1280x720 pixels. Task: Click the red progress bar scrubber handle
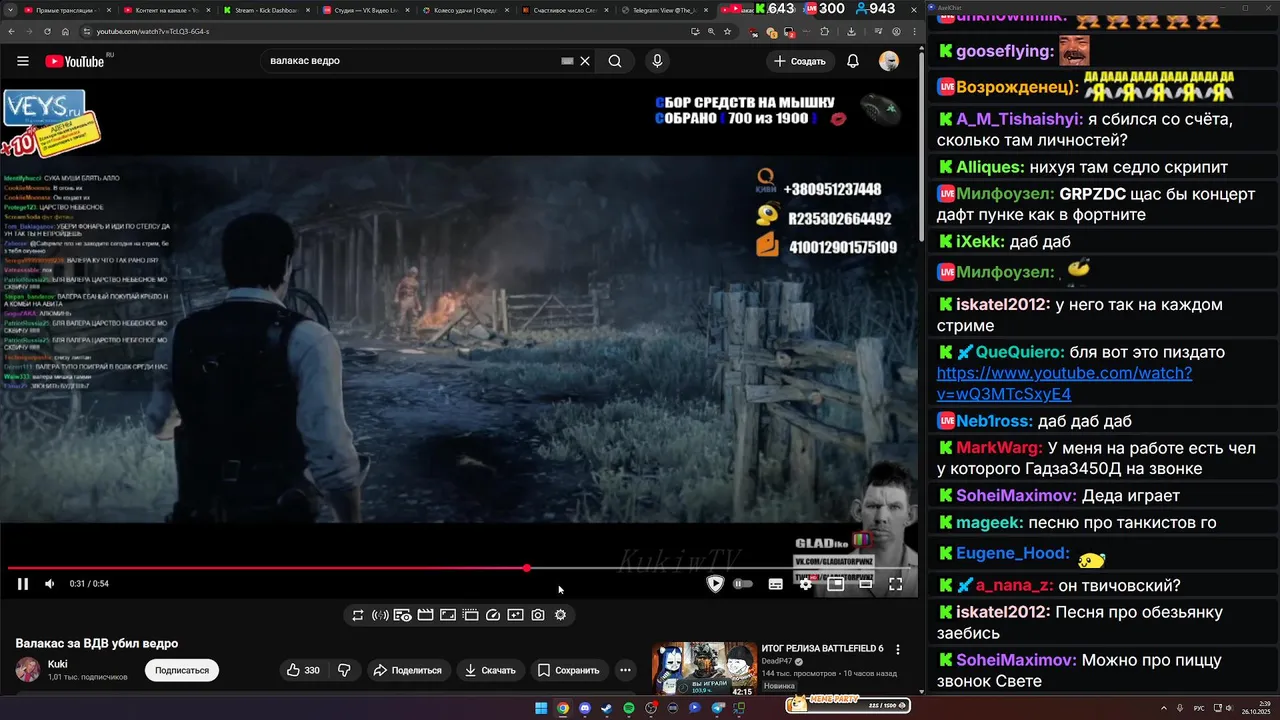pyautogui.click(x=527, y=568)
